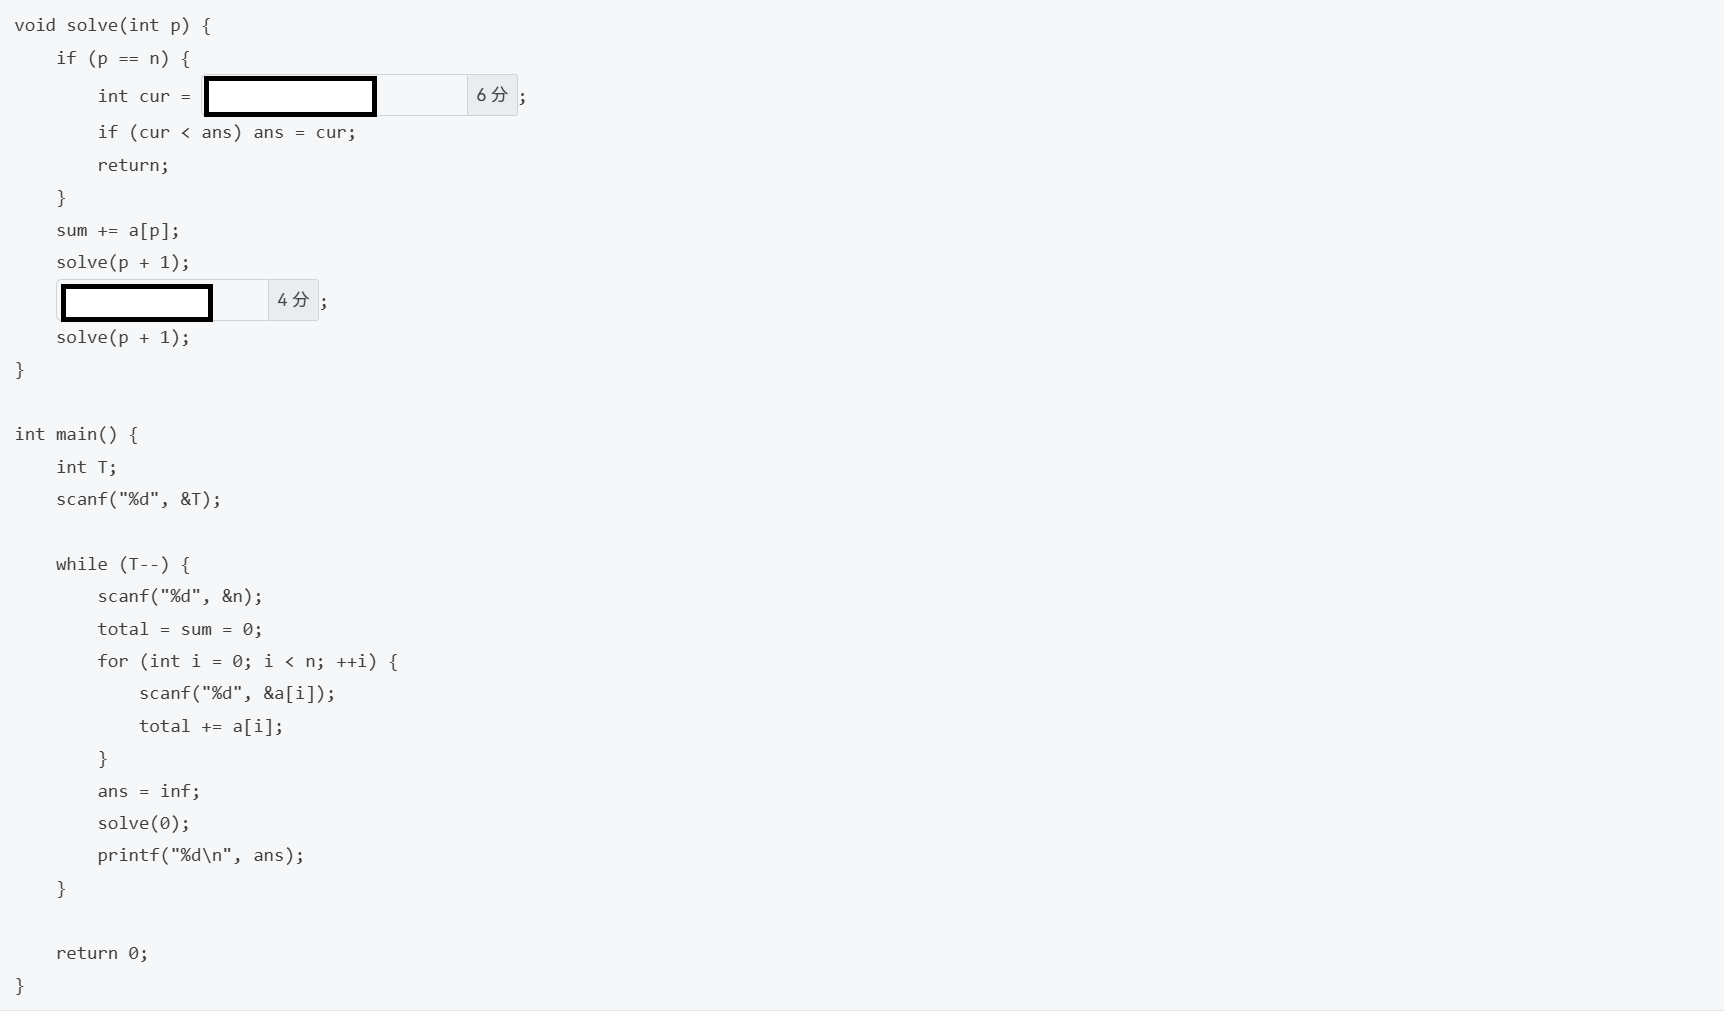Click the "solve(0);" call

tap(143, 823)
